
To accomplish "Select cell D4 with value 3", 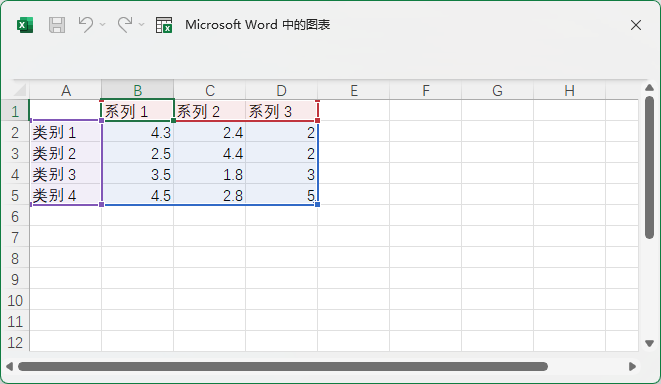I will click(281, 174).
